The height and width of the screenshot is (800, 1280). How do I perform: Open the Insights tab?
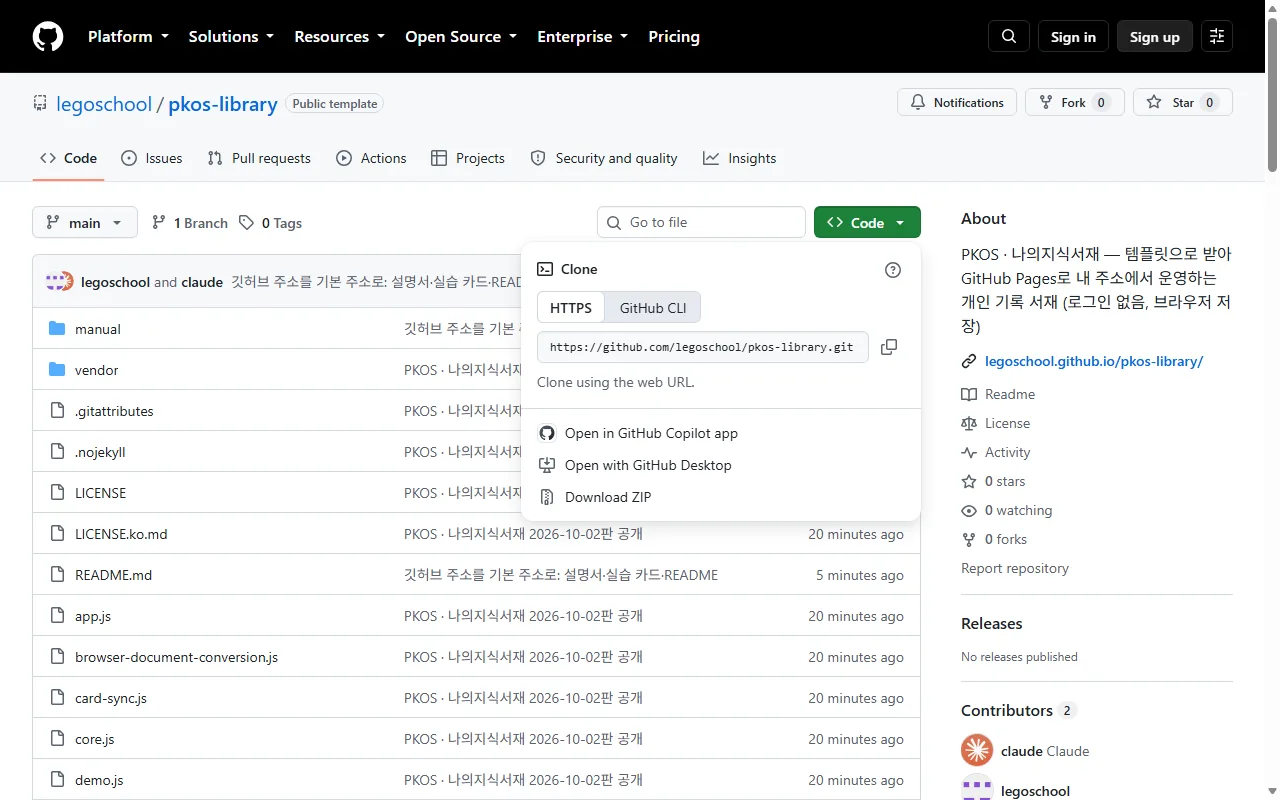pyautogui.click(x=740, y=158)
